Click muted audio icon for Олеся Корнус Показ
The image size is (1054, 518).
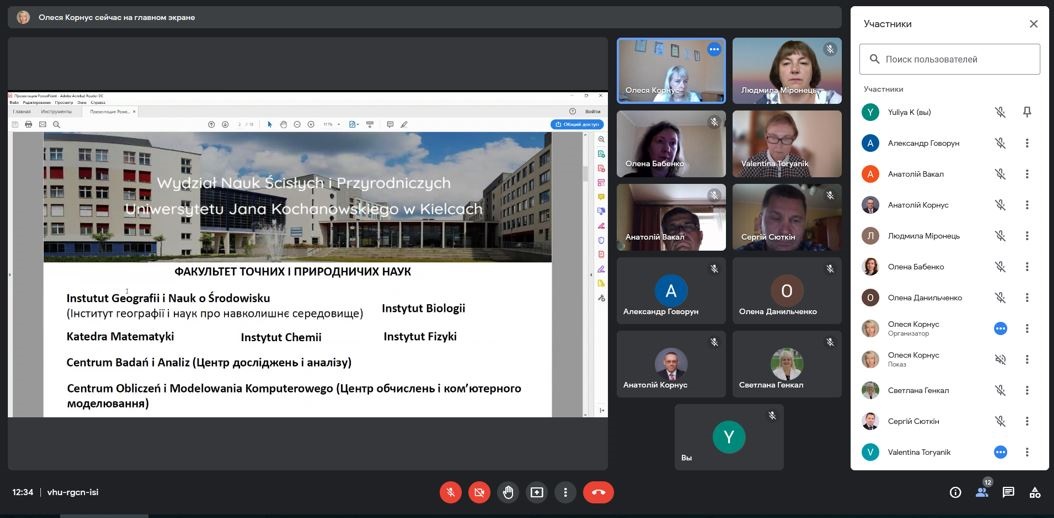(1000, 359)
